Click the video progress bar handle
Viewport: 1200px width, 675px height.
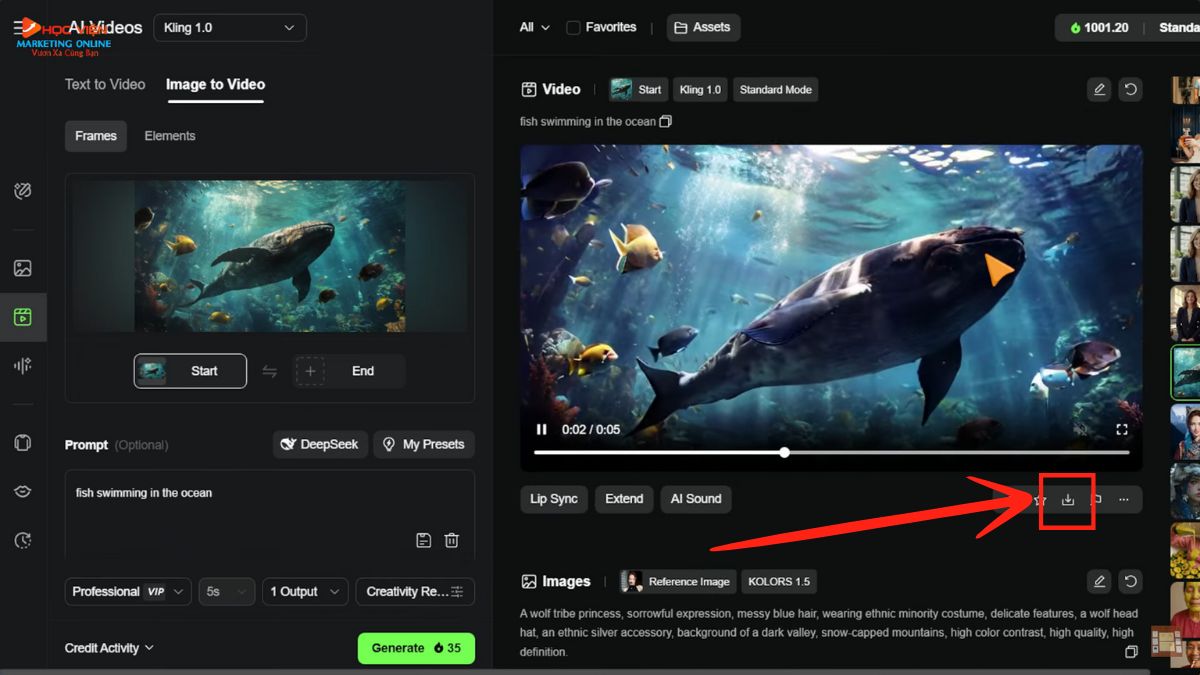tap(785, 452)
